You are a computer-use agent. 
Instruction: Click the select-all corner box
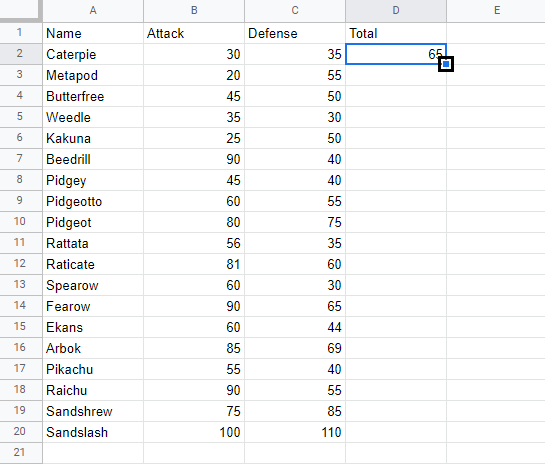pyautogui.click(x=21, y=10)
